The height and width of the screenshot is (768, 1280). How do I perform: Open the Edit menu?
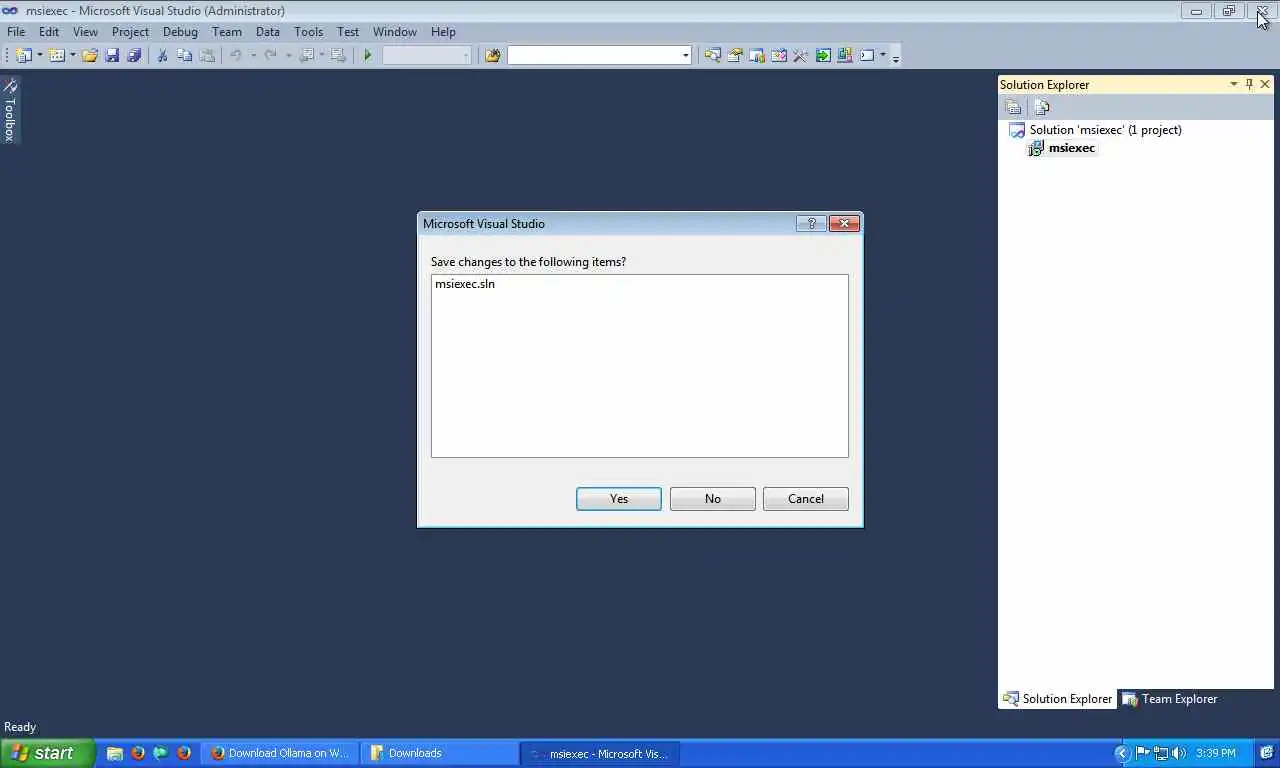pyautogui.click(x=49, y=32)
